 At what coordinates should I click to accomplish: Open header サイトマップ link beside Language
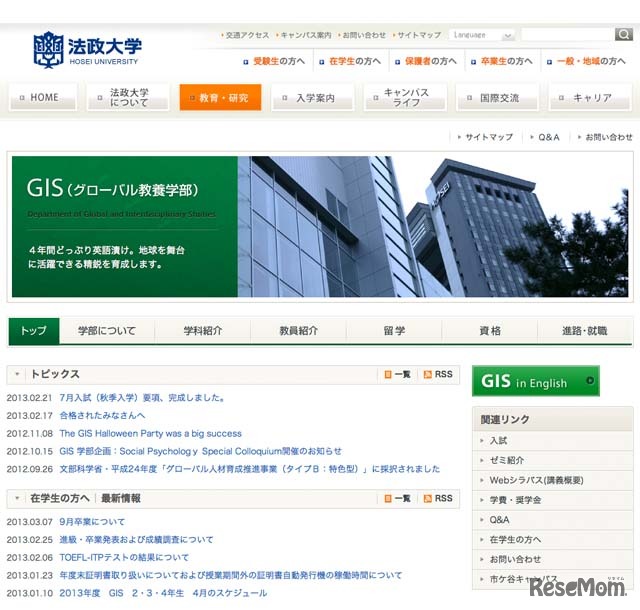pos(419,36)
